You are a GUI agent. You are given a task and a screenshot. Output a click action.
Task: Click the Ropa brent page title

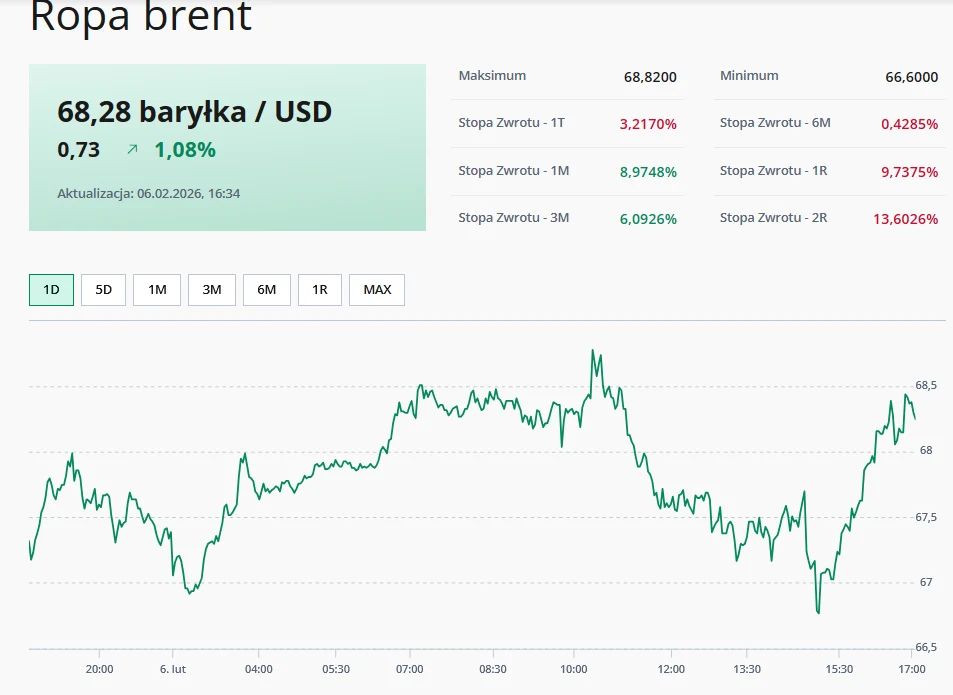coord(142,18)
